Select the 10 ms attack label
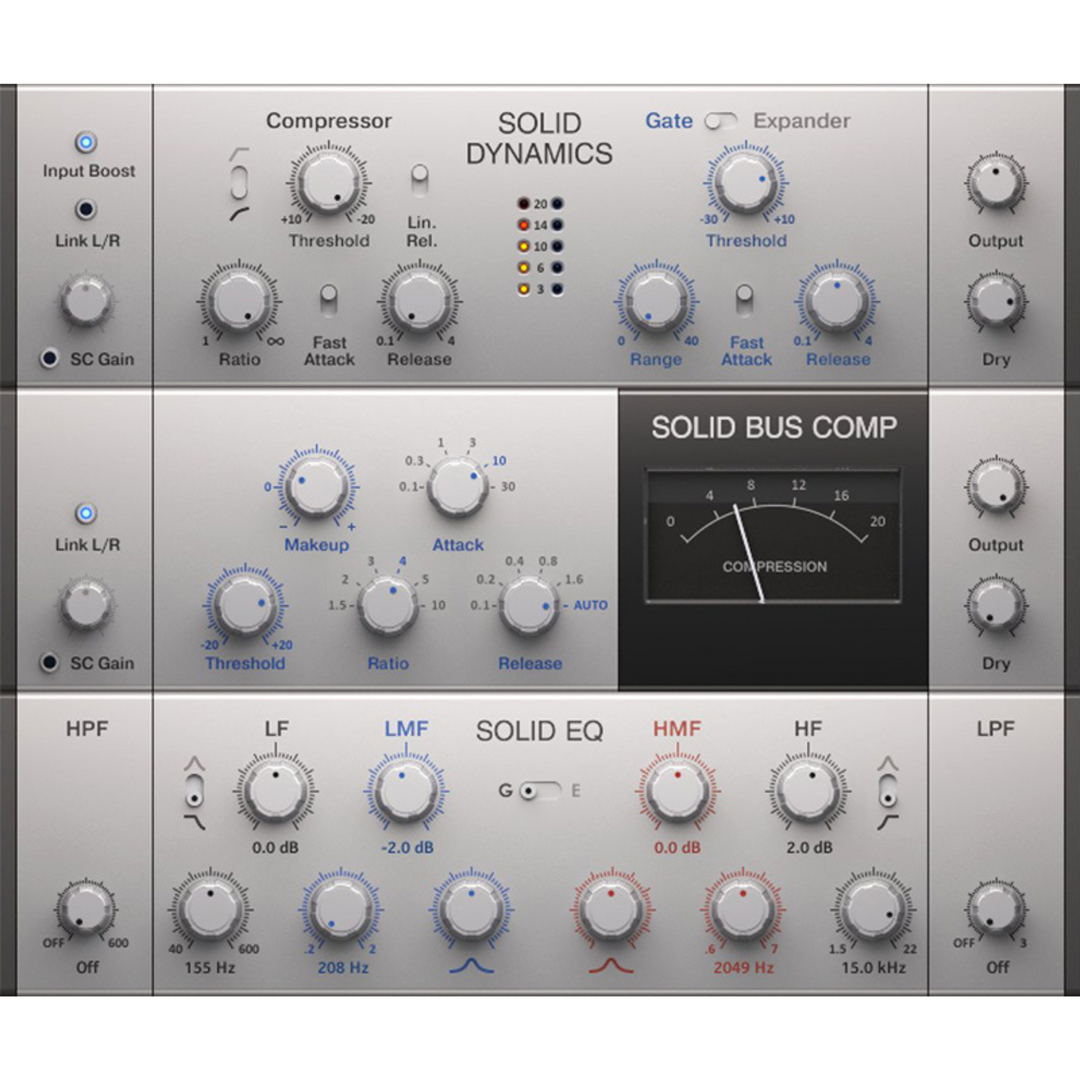 pos(499,460)
